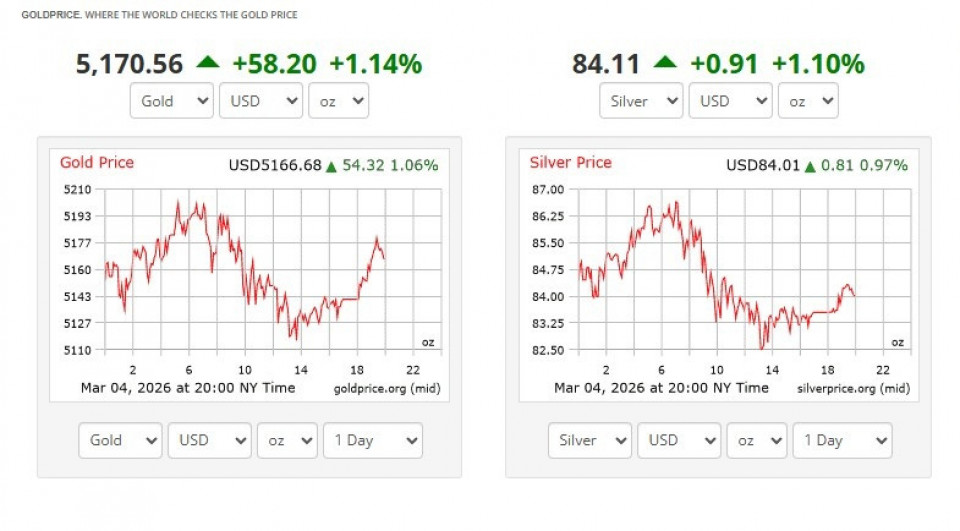Click the goldprice.org (mid) chart label
The image size is (960, 531).
pos(386,388)
